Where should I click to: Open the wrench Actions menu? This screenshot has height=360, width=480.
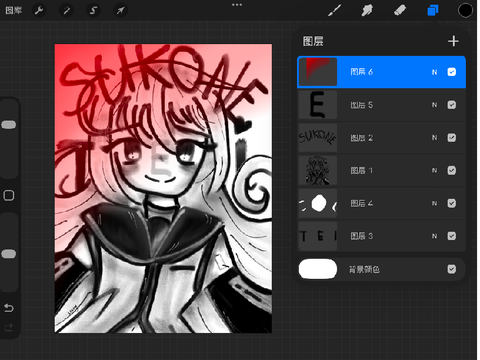click(39, 10)
